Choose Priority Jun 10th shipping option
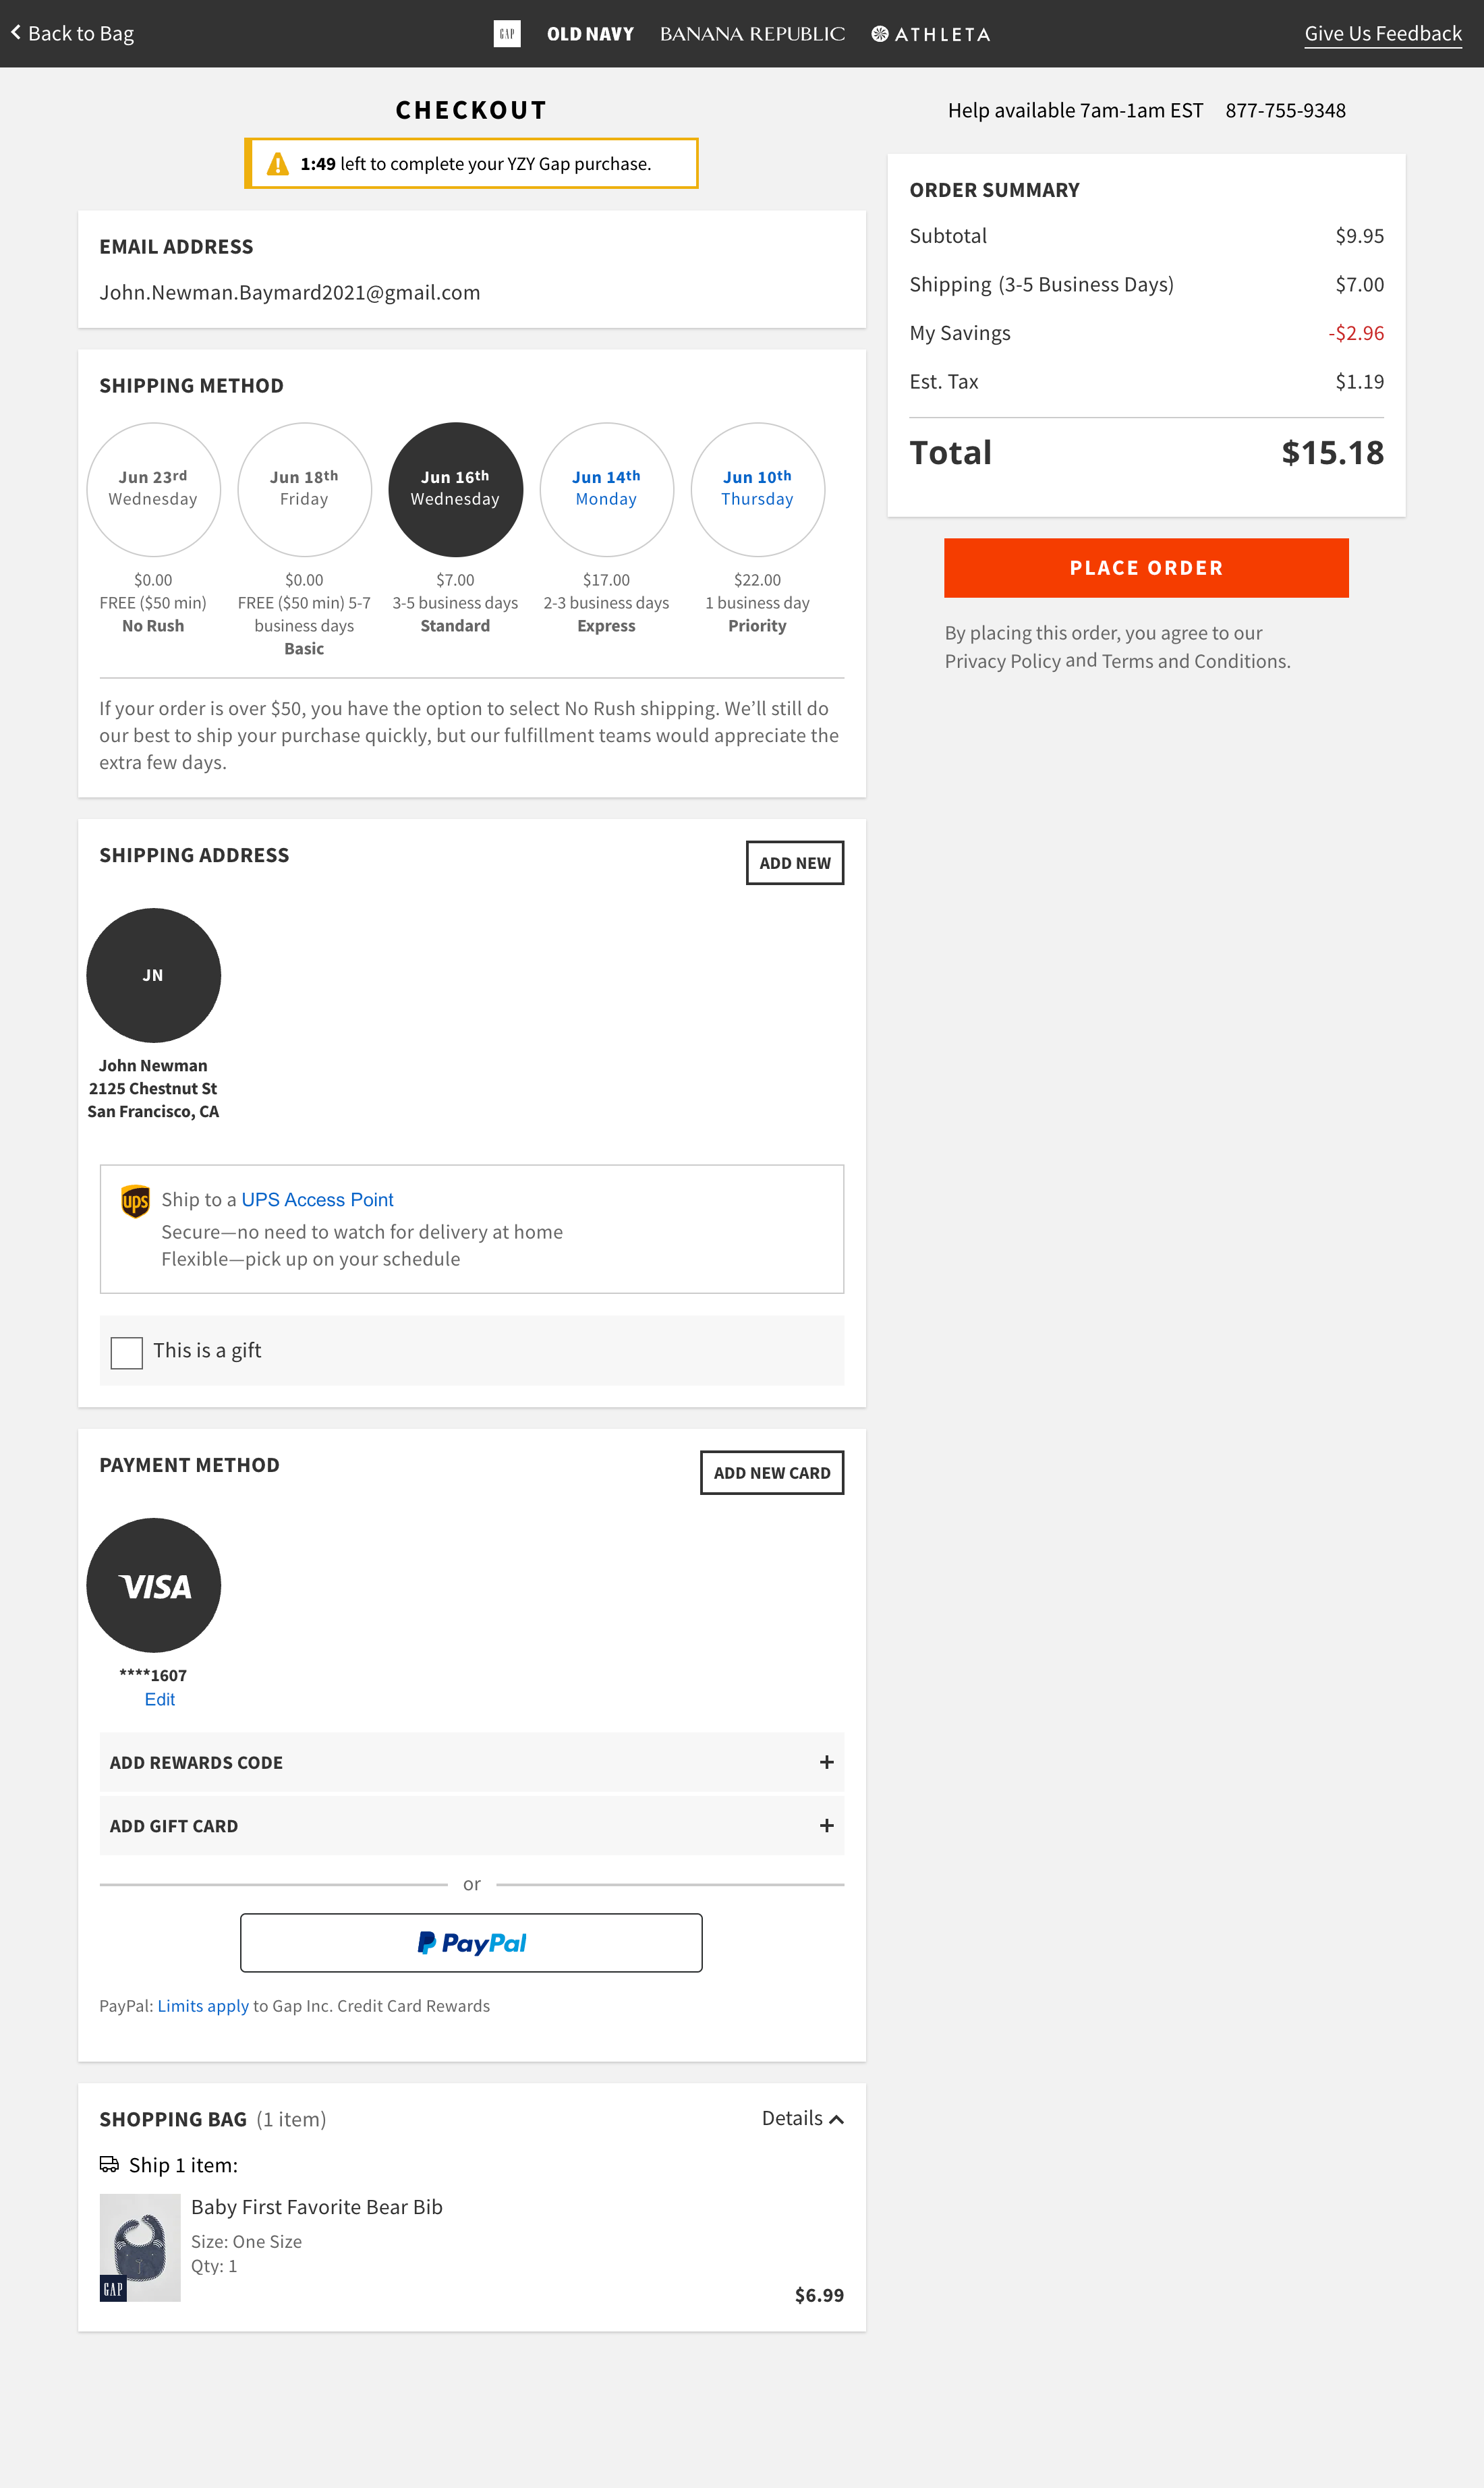 pos(757,490)
